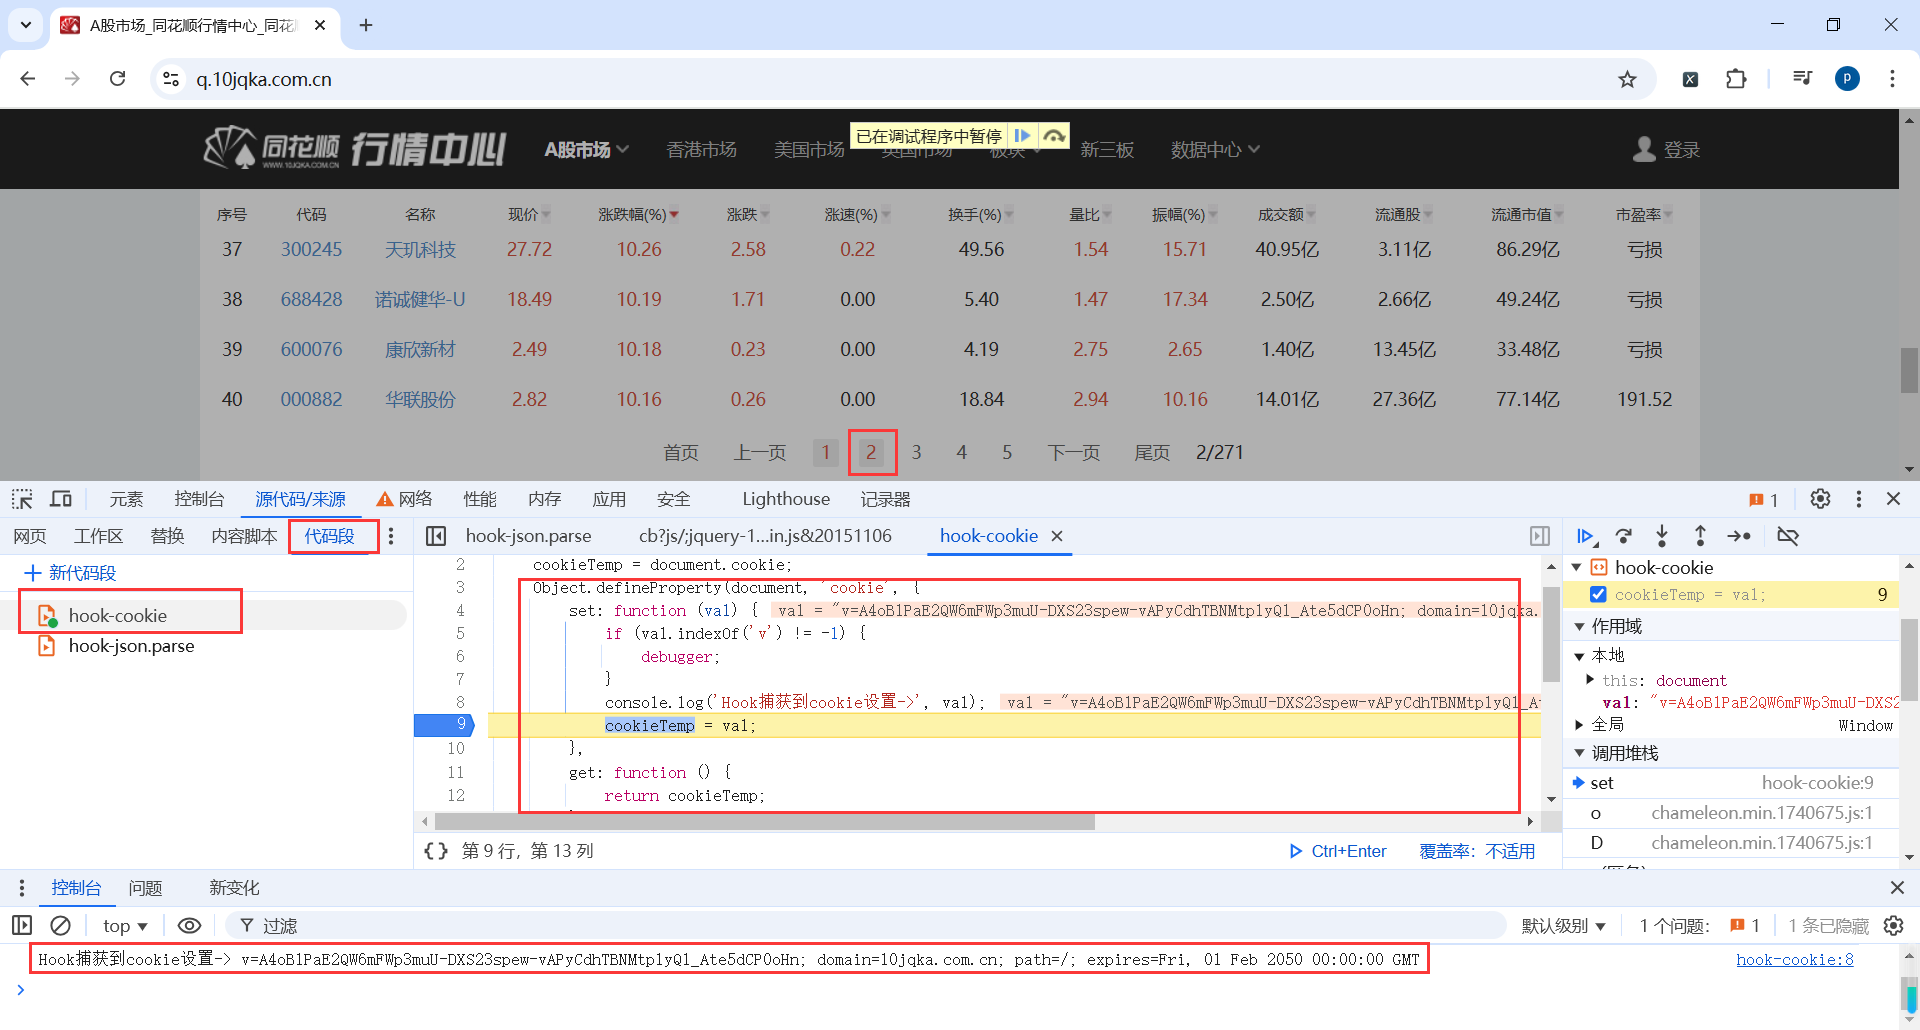The image size is (1920, 1030).
Task: Open DevTools settings gear
Action: pos(1820,499)
